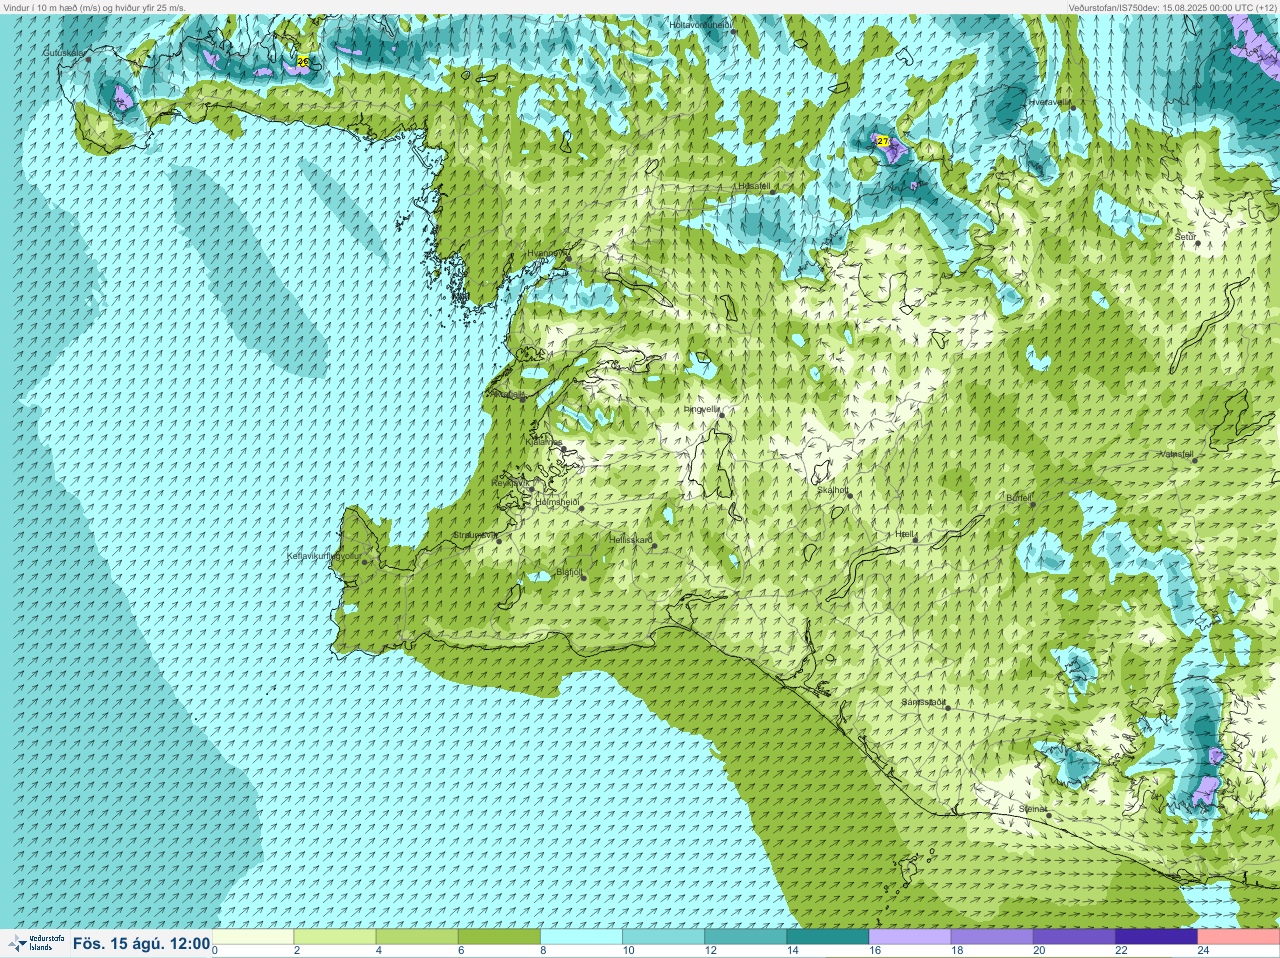Click the Vatnsfell station dot
The width and height of the screenshot is (1280, 958).
click(x=1194, y=460)
